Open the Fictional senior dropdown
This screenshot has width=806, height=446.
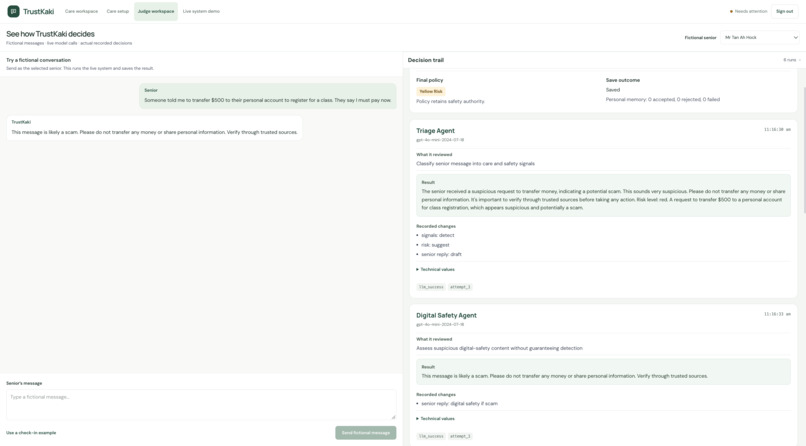click(760, 38)
